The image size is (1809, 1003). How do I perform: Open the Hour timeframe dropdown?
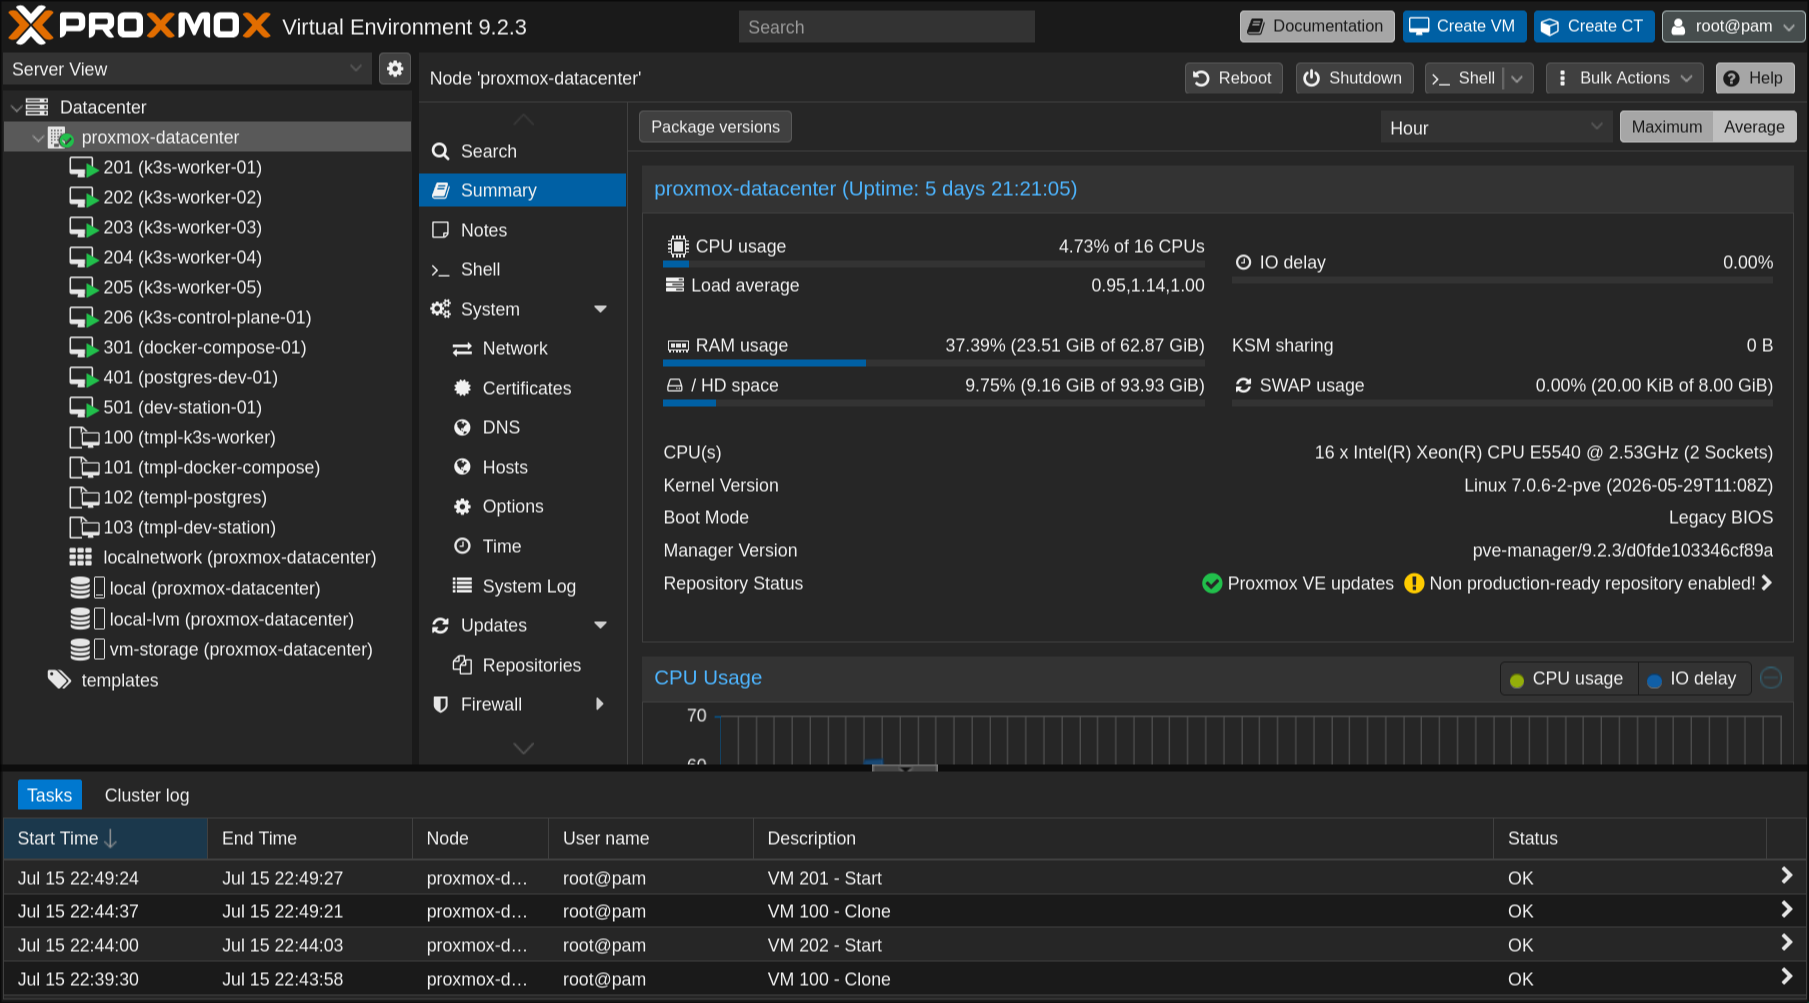(x=1596, y=127)
